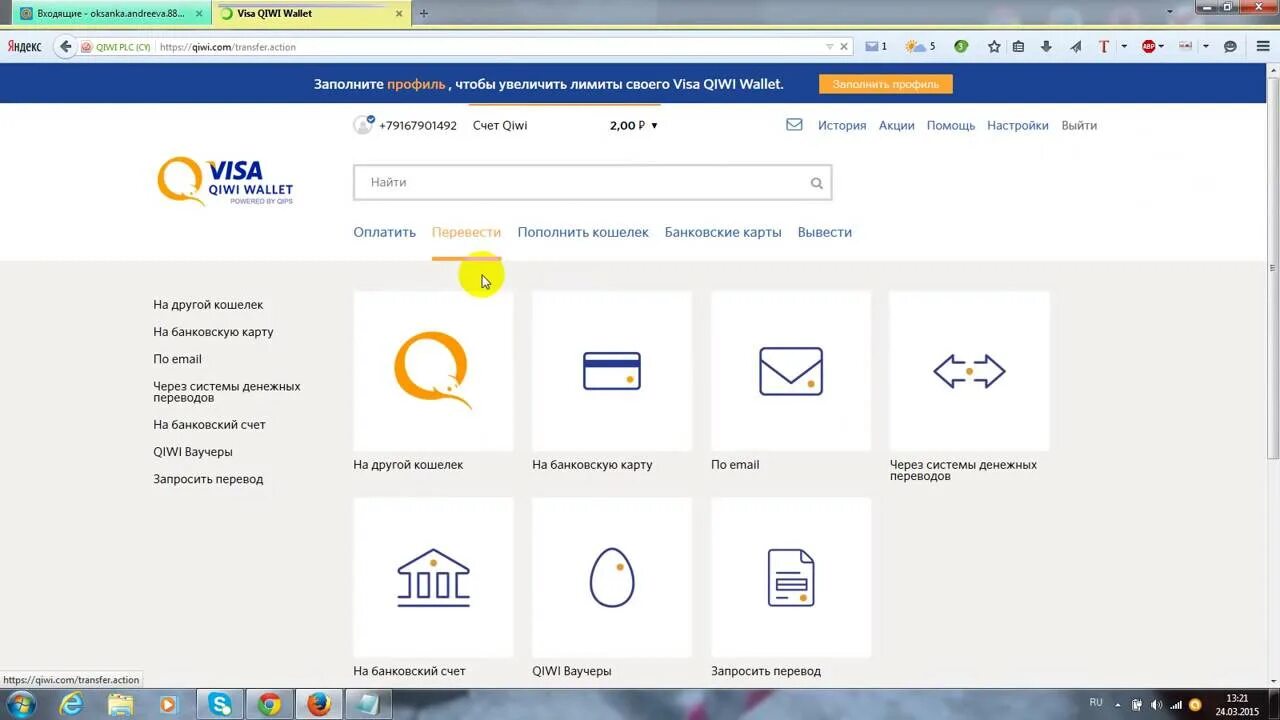The image size is (1280, 720).
Task: Select По email in sidebar
Action: [177, 359]
